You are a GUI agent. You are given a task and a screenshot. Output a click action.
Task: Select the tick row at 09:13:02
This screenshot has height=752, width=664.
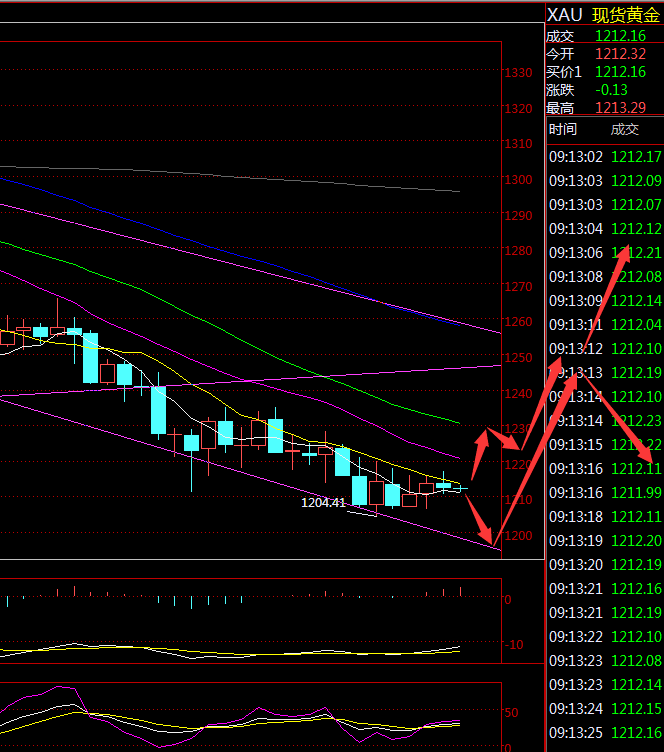coord(605,157)
